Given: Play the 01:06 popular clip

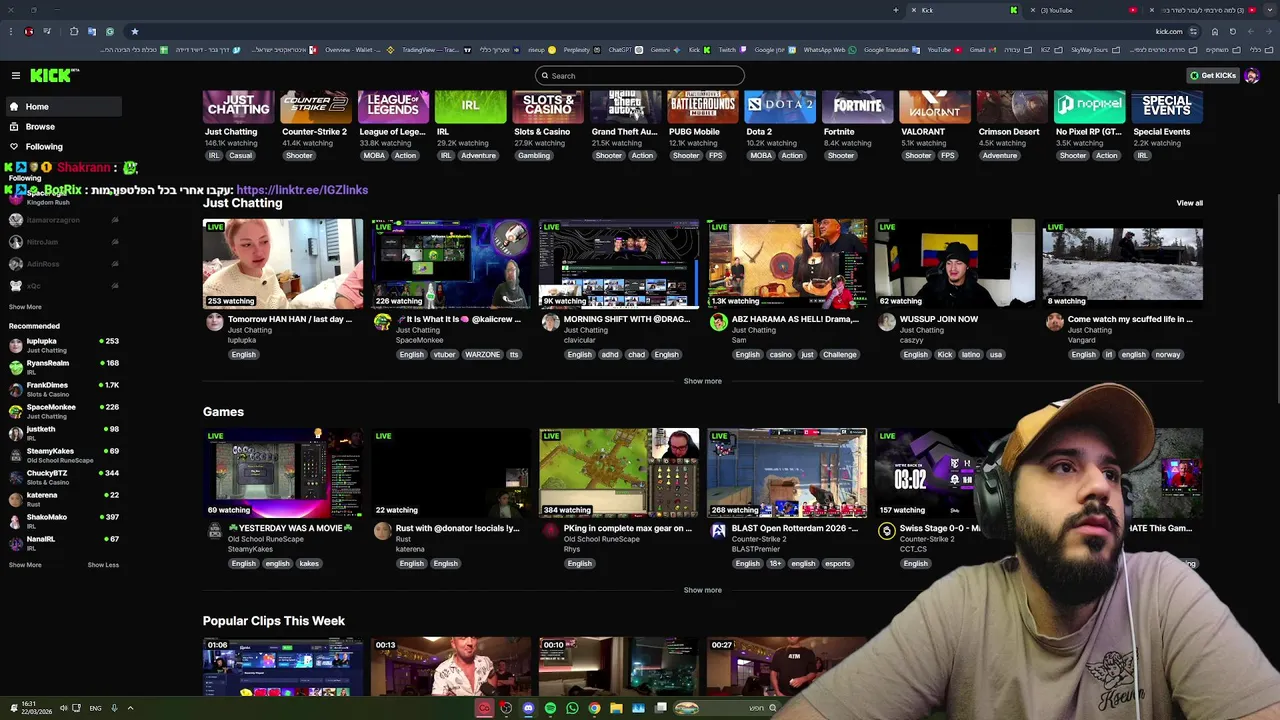Looking at the screenshot, I should coord(283,666).
